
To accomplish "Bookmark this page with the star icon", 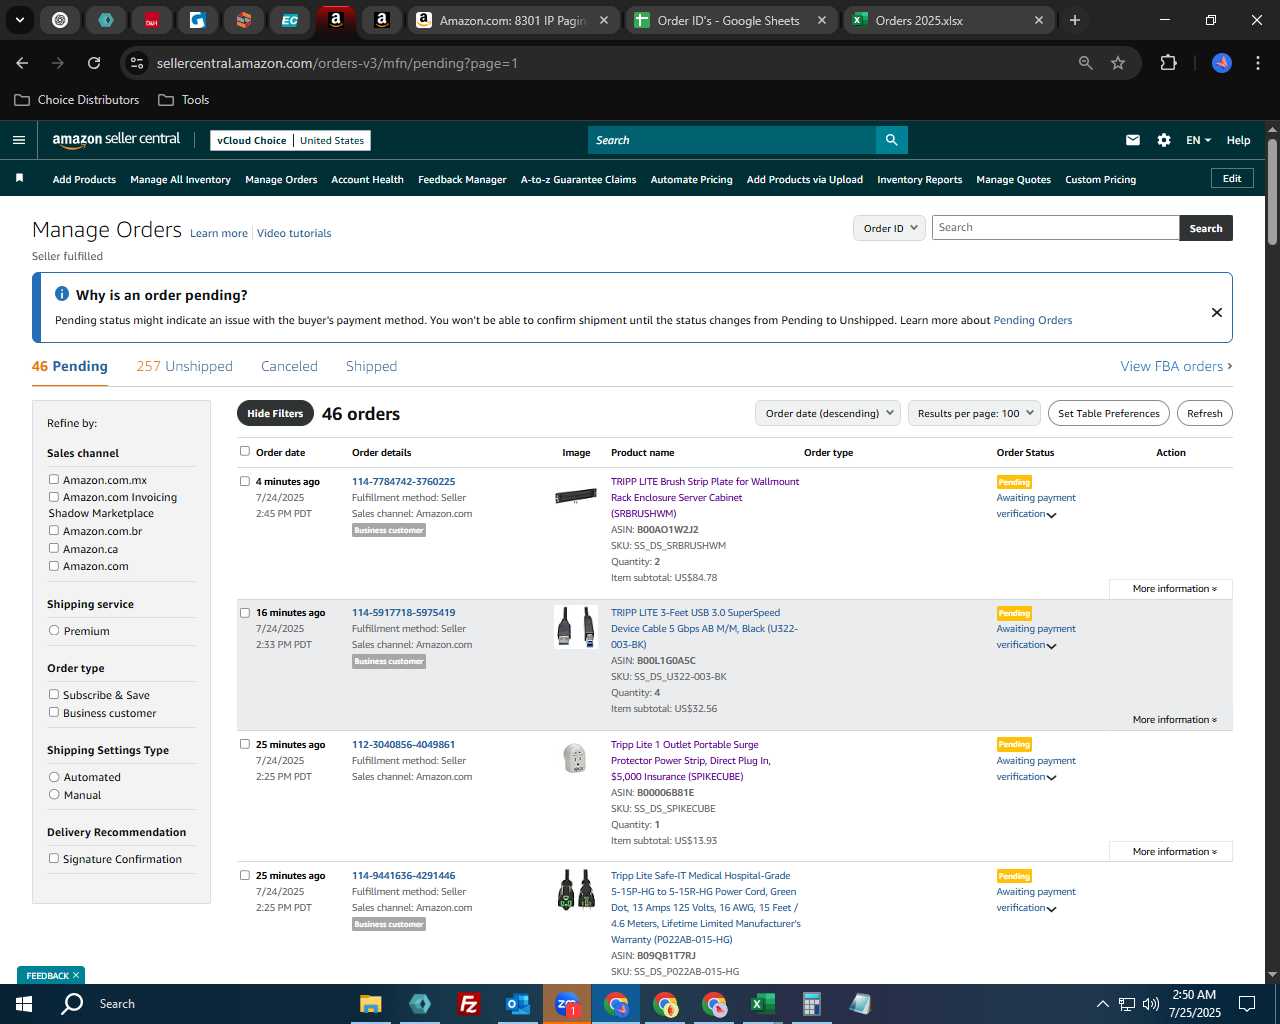I will click(1118, 63).
